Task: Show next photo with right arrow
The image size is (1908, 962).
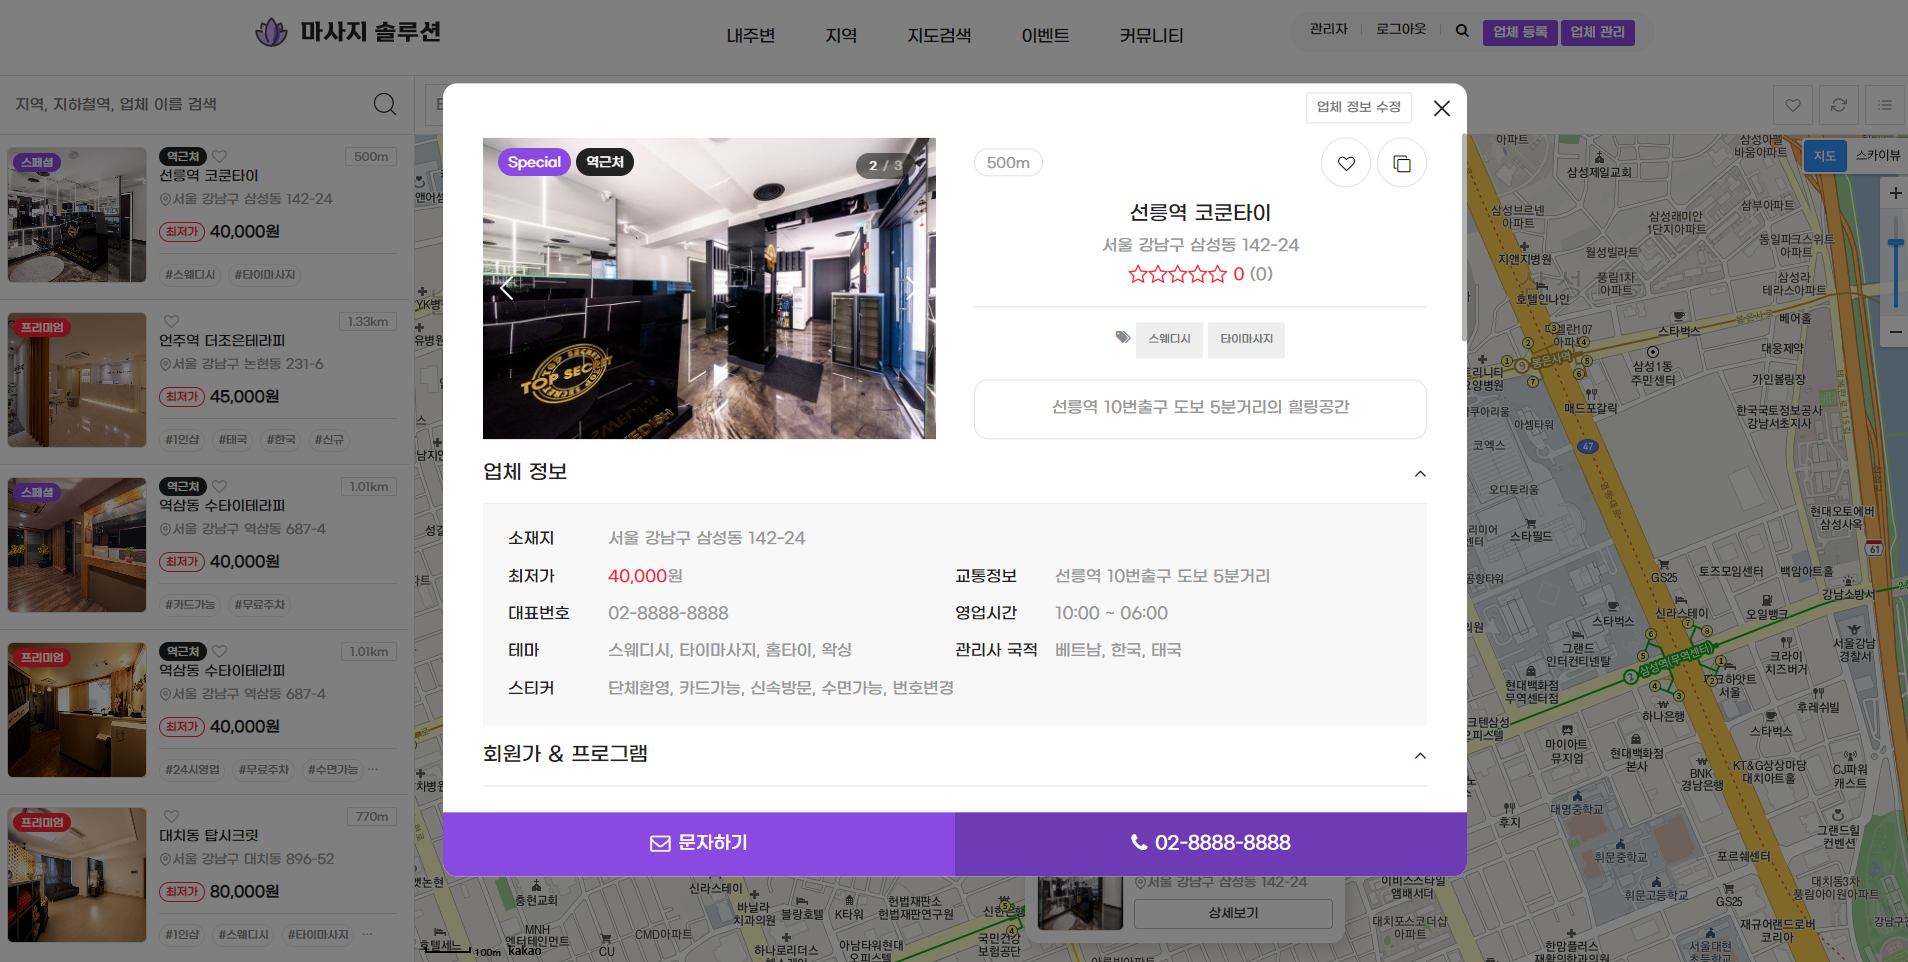Action: click(x=910, y=289)
